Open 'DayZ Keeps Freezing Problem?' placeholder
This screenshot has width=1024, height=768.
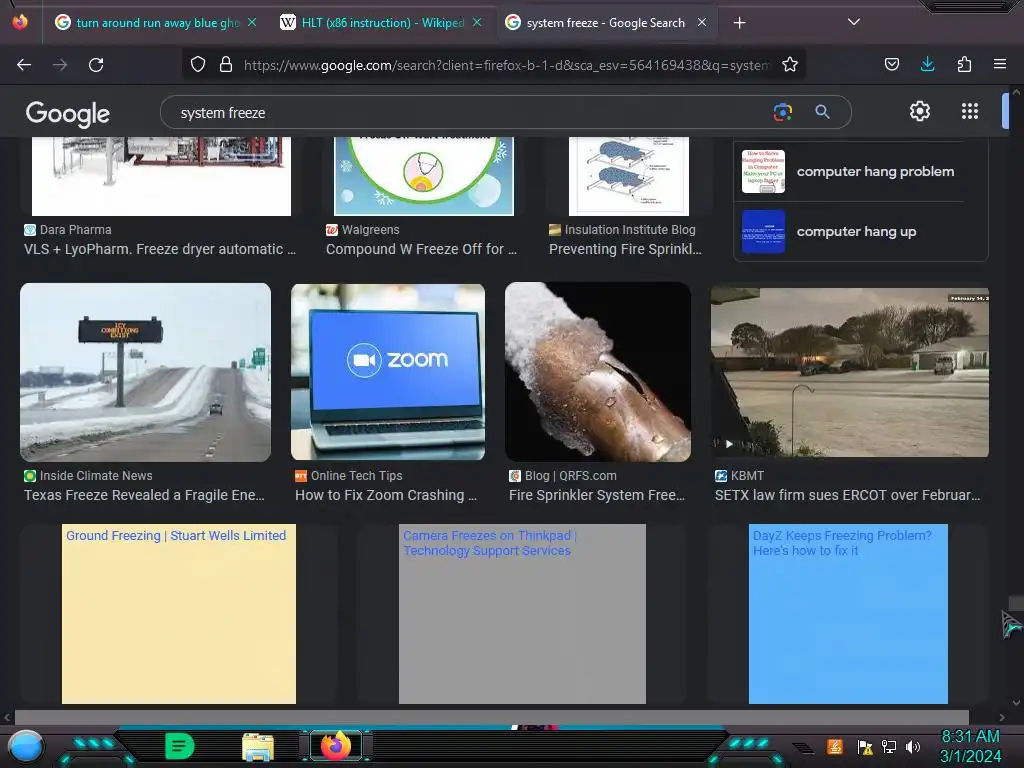(x=848, y=614)
